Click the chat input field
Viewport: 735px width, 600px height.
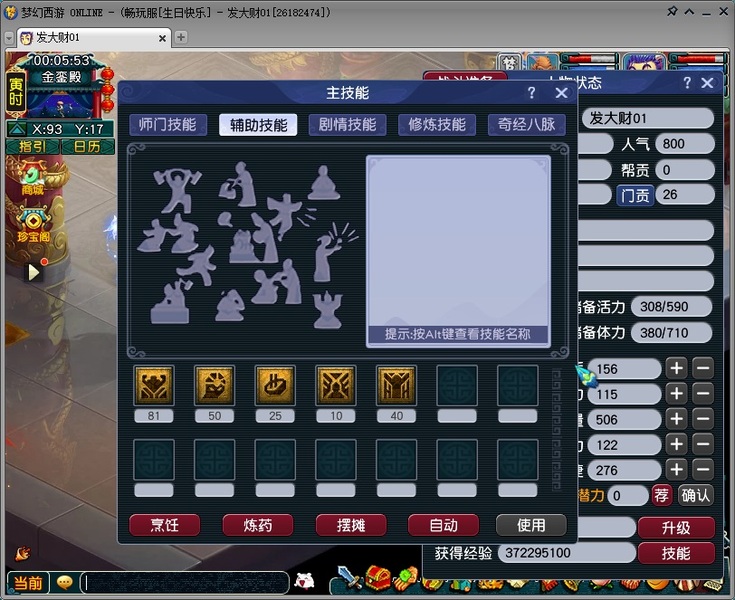click(x=184, y=583)
